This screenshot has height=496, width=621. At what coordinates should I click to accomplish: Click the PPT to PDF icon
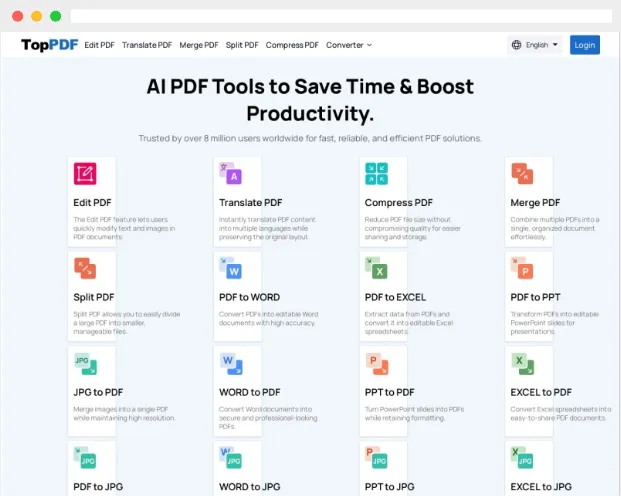[377, 364]
